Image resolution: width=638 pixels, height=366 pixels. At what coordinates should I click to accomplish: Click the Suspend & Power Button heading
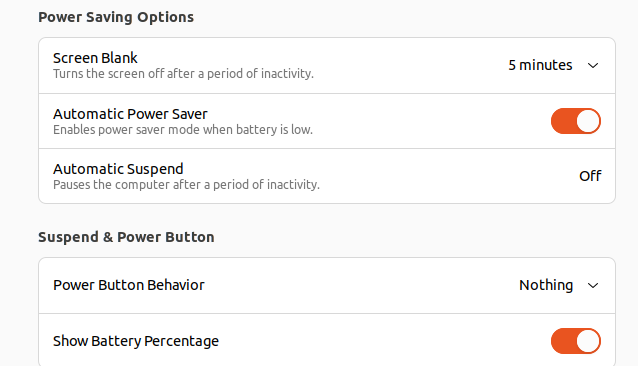point(126,237)
